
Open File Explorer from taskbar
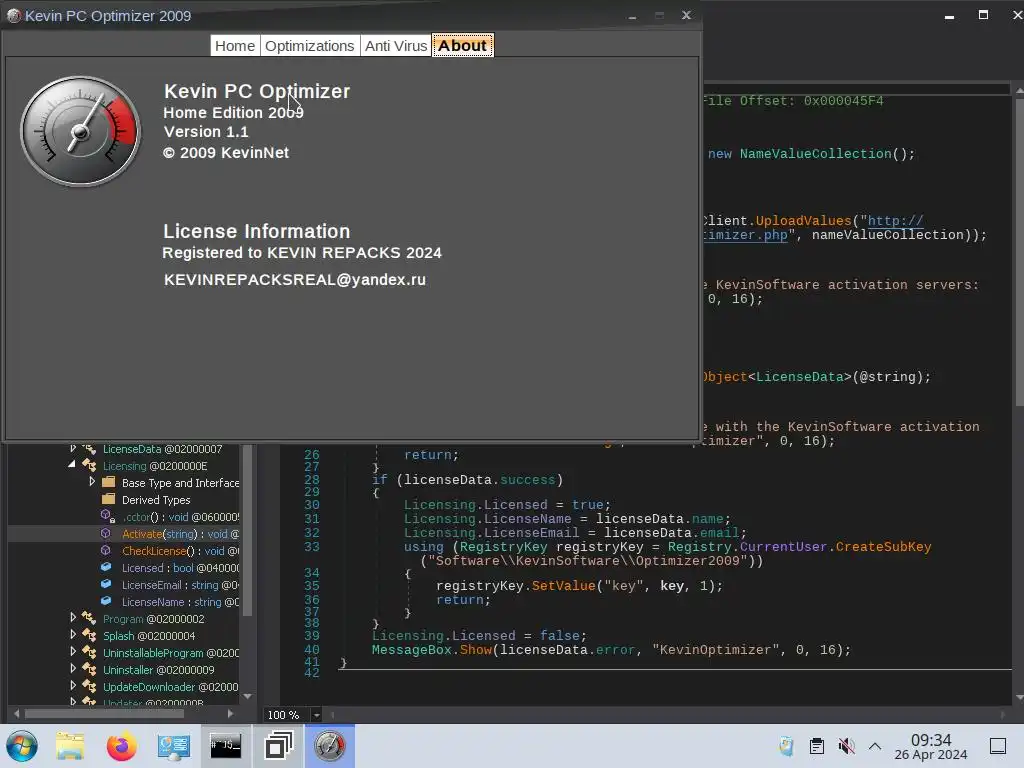(x=70, y=746)
